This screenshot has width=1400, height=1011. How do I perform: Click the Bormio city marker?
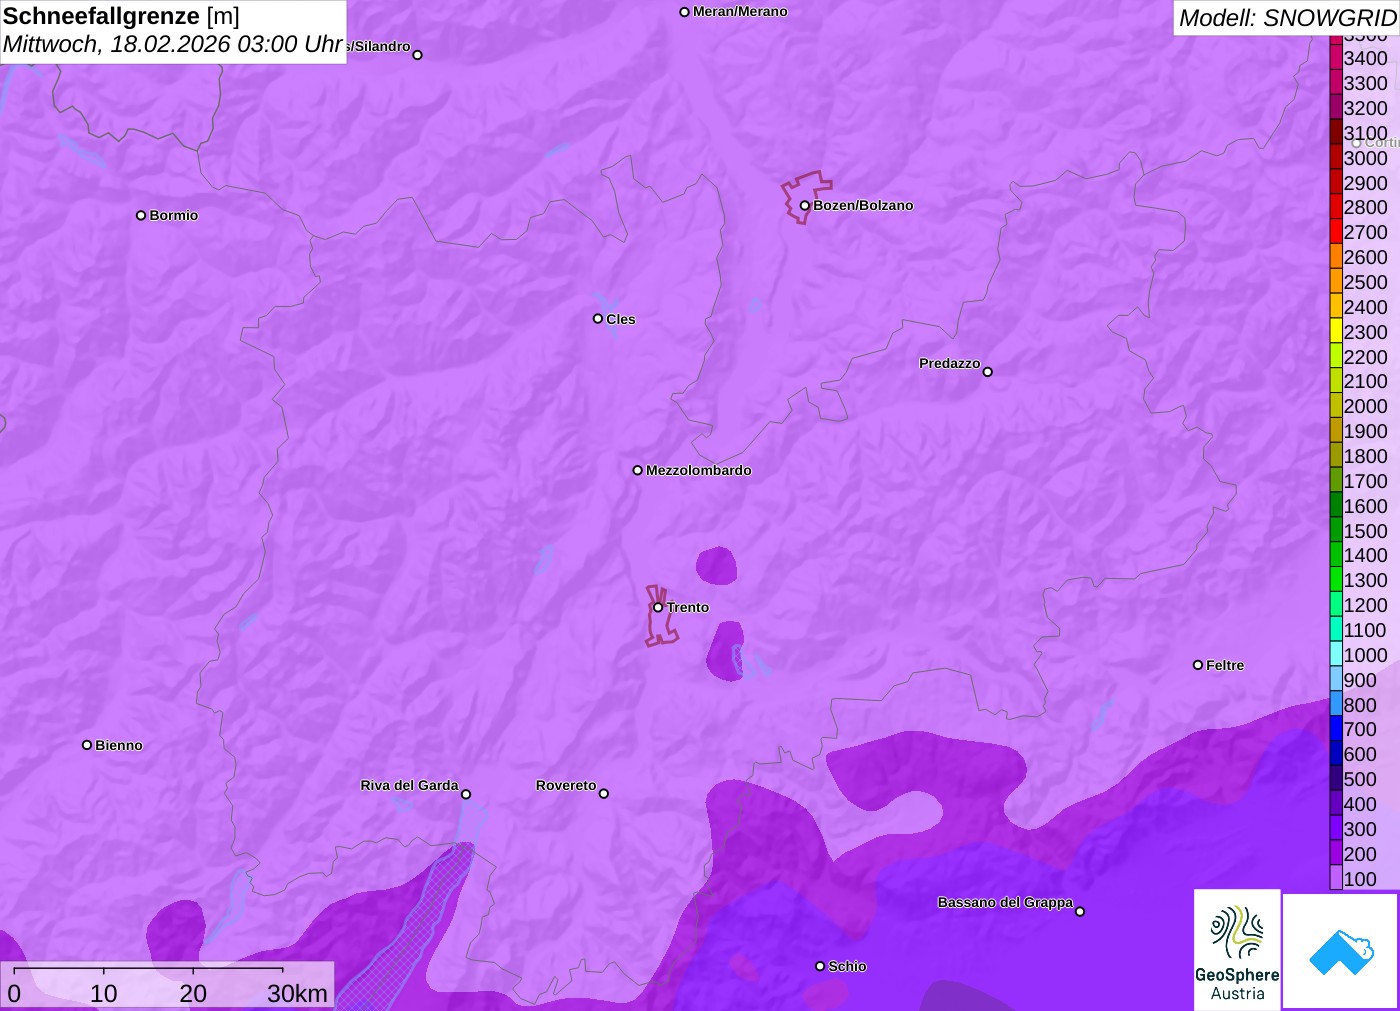tap(141, 215)
